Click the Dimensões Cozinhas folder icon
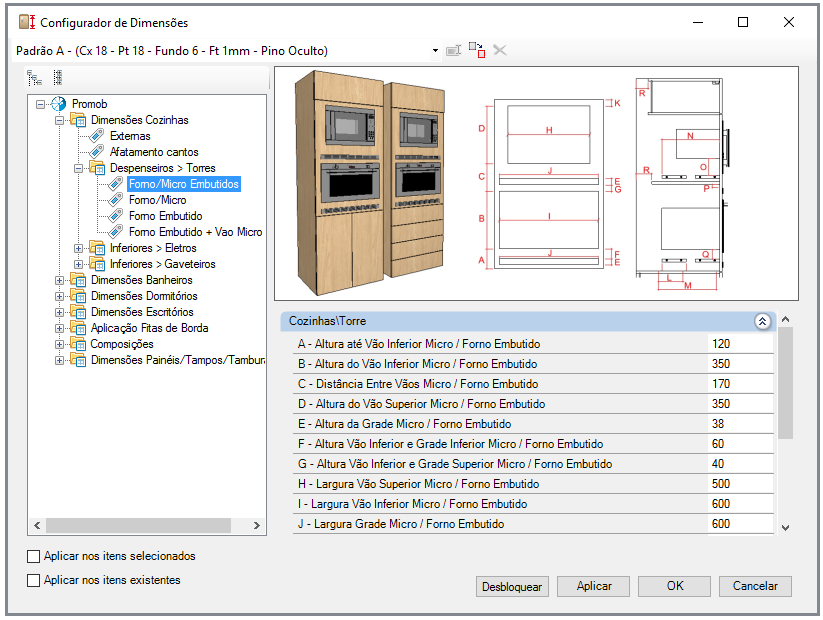Screen dimensions: 823x620 (x=78, y=120)
